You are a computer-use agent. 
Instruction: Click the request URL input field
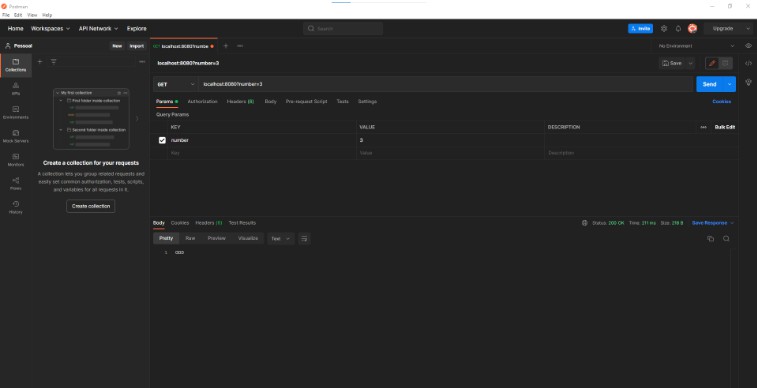coord(446,84)
